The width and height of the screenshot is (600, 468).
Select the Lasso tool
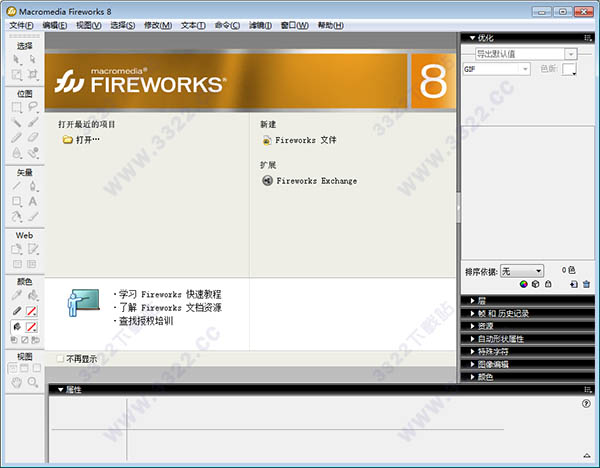[33, 107]
